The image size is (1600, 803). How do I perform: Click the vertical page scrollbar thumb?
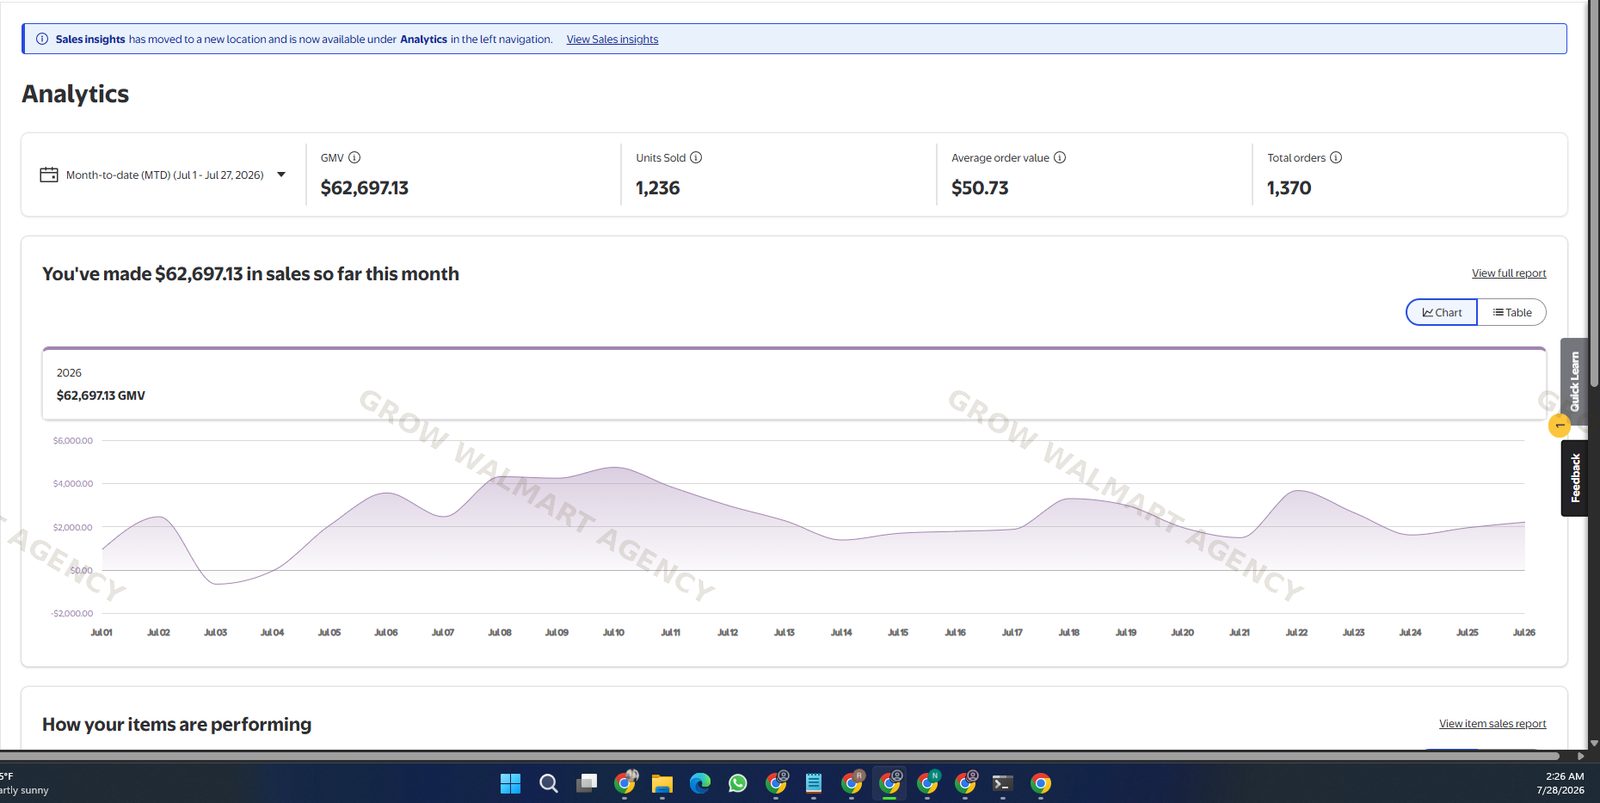click(x=1593, y=195)
